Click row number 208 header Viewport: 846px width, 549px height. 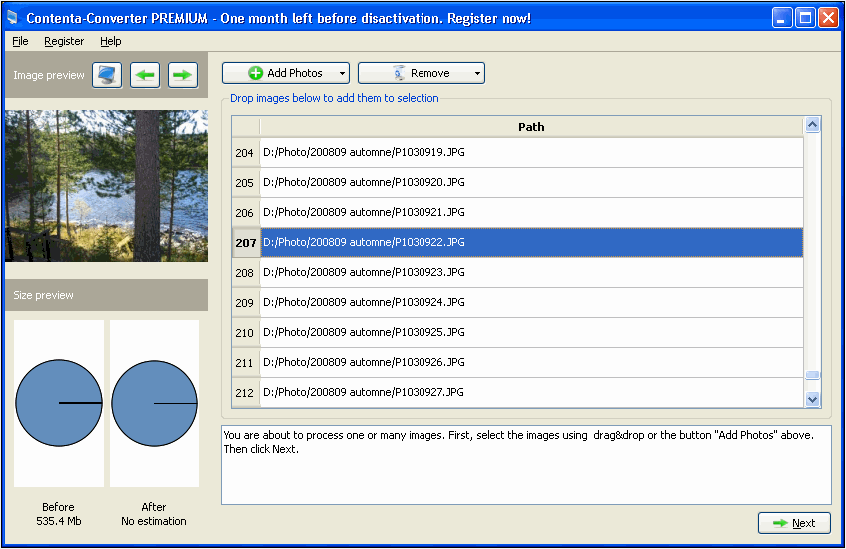[x=245, y=272]
